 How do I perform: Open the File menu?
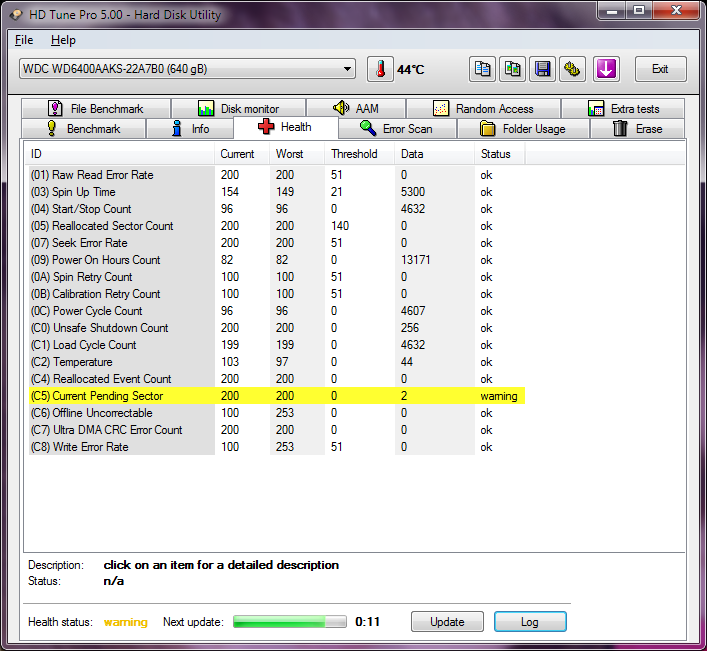coord(24,40)
